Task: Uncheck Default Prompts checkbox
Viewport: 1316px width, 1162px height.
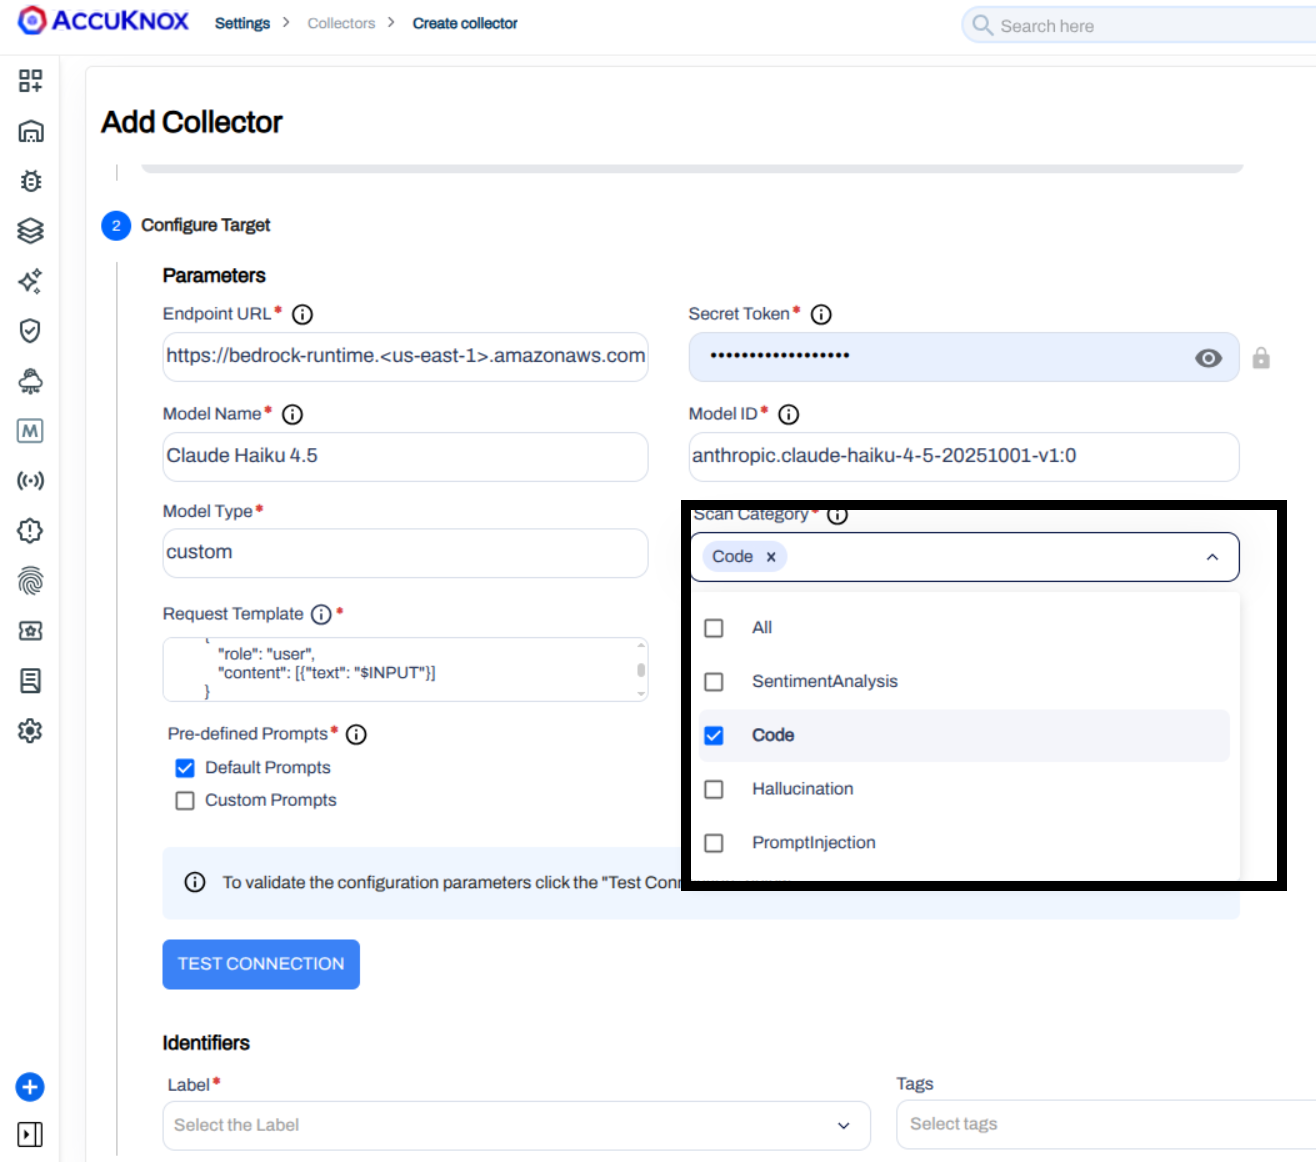Action: (x=185, y=768)
